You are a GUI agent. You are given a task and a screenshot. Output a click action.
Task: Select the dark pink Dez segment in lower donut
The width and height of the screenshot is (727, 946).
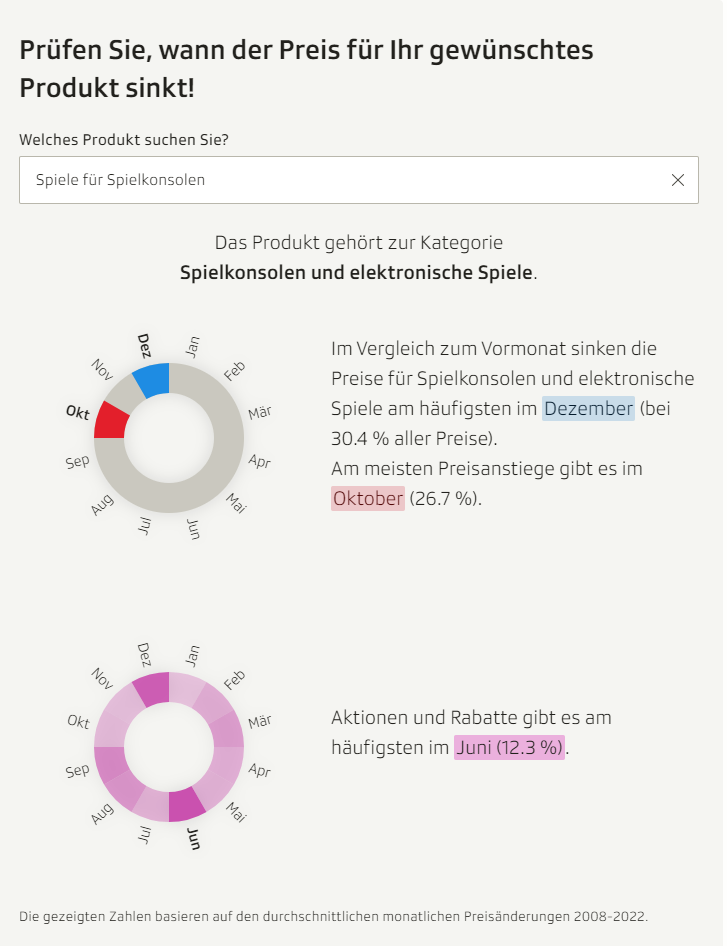click(x=153, y=689)
